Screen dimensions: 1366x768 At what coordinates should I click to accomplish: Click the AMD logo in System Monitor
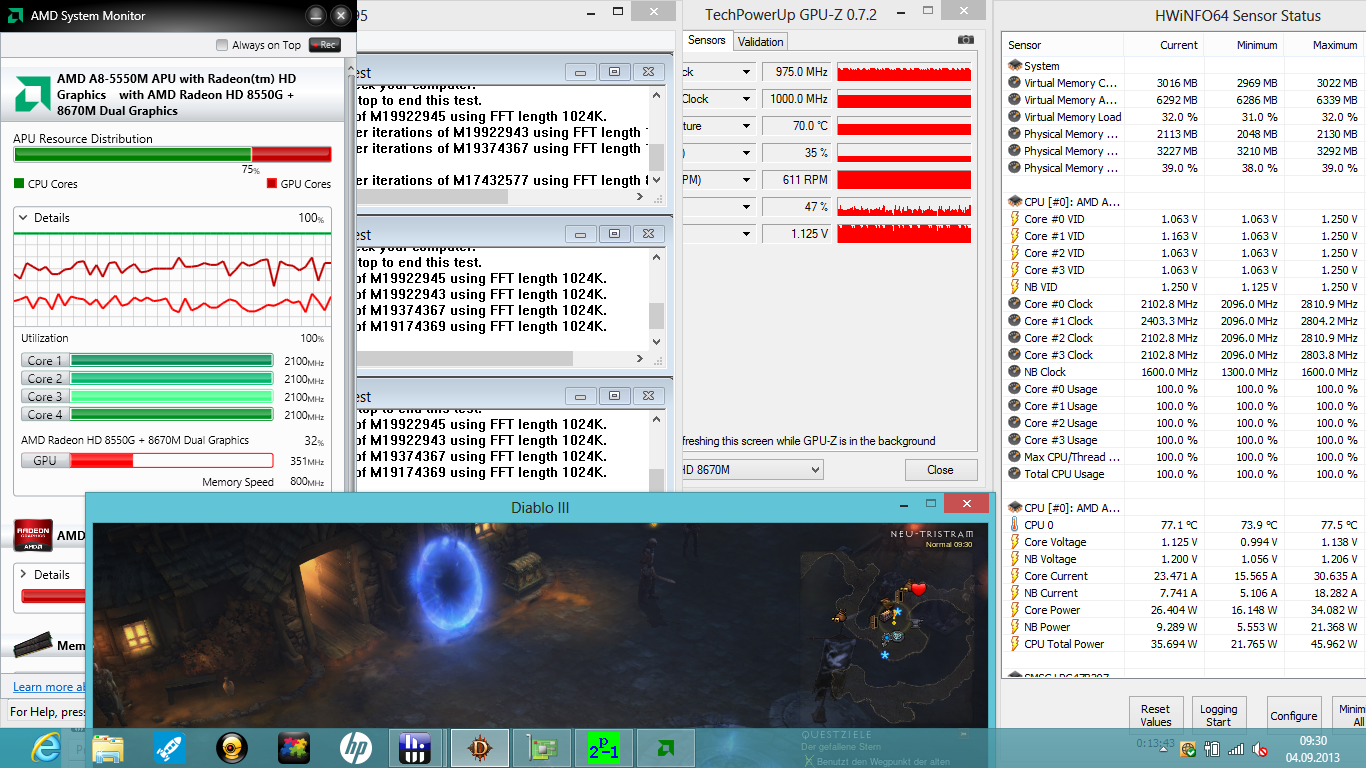(32, 94)
